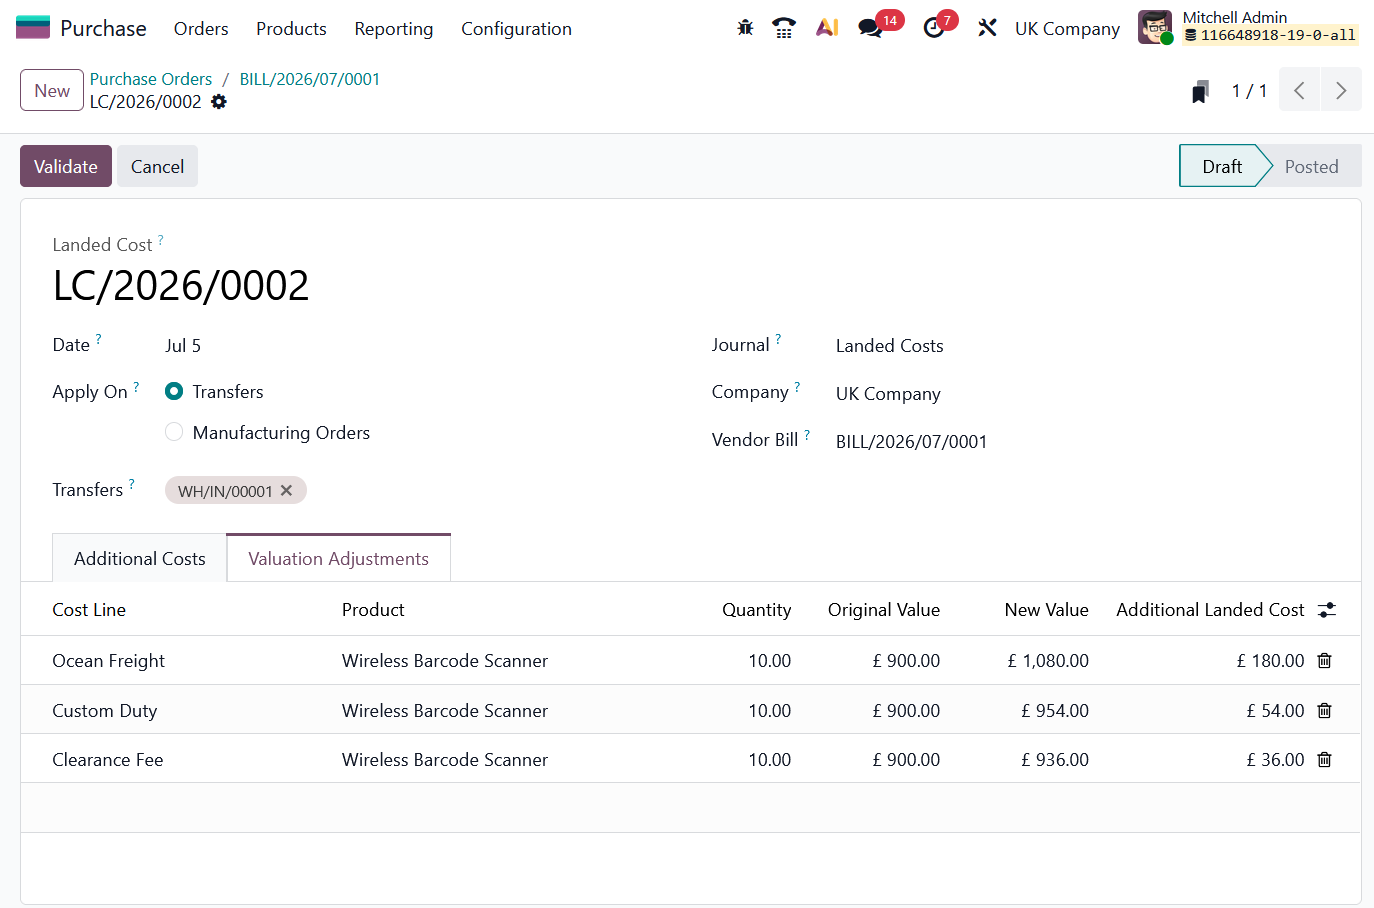Image resolution: width=1374 pixels, height=908 pixels.
Task: Open activities clock icon with 7 badge
Action: 934,28
